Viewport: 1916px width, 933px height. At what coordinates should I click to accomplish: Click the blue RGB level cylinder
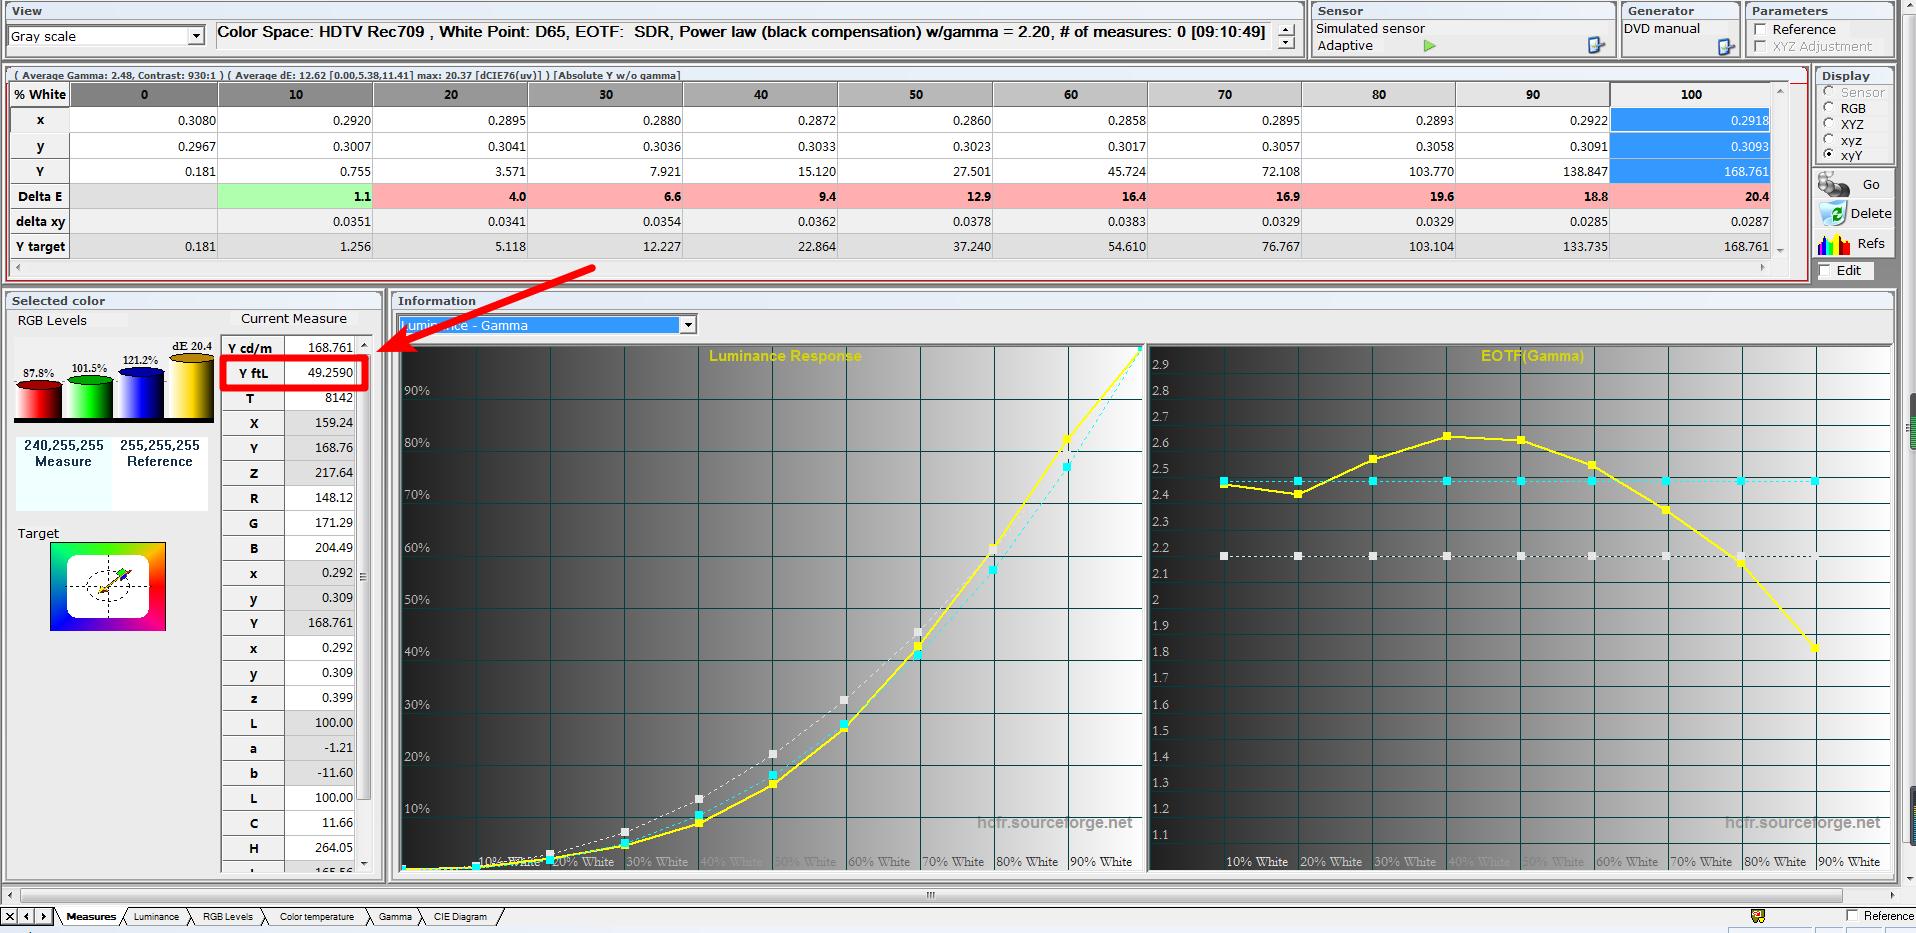140,392
